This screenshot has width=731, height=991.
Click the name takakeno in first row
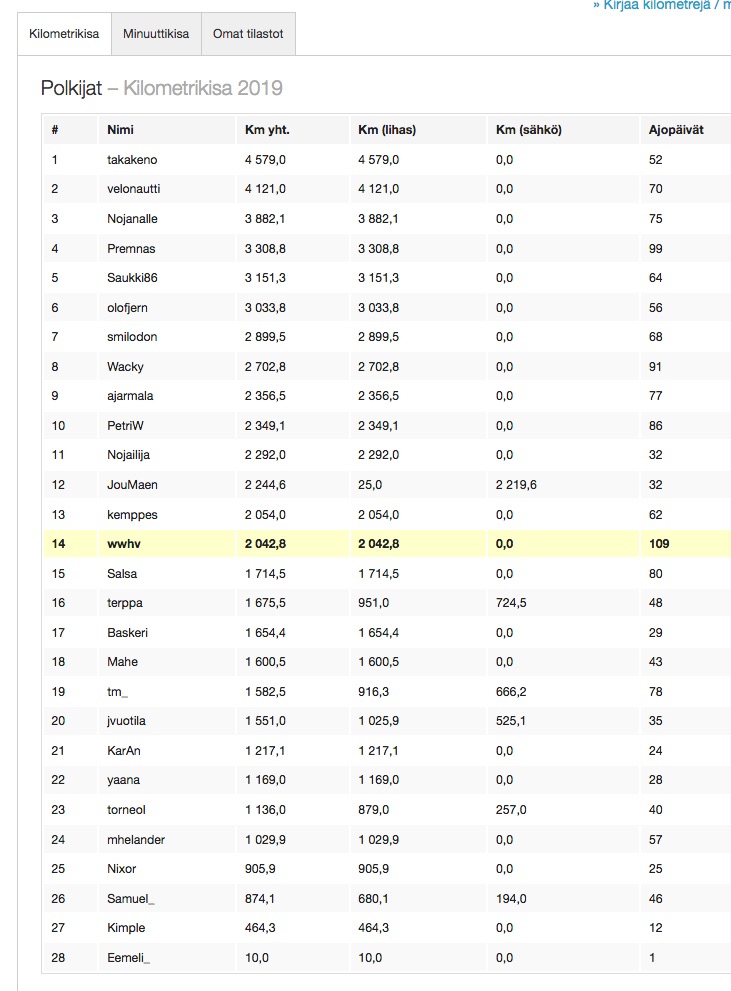[132, 160]
